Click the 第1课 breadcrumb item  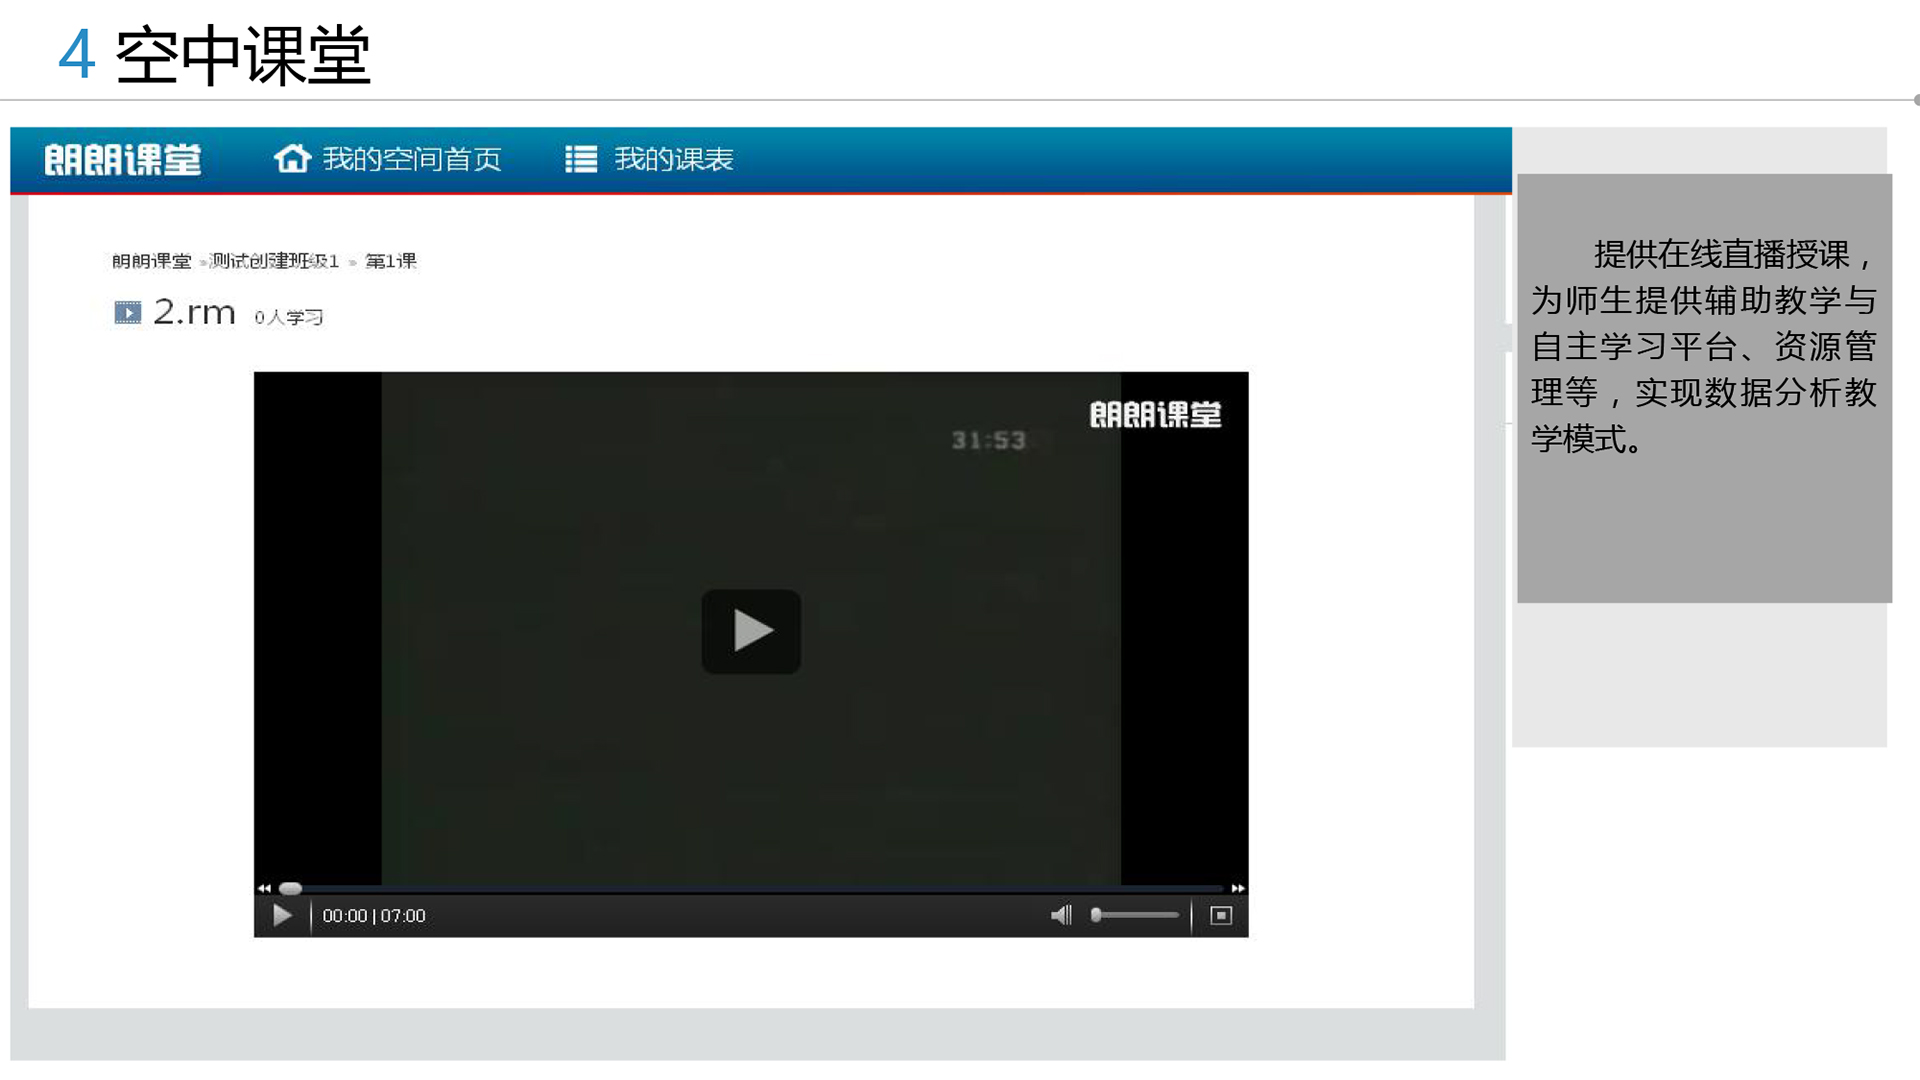(x=391, y=261)
